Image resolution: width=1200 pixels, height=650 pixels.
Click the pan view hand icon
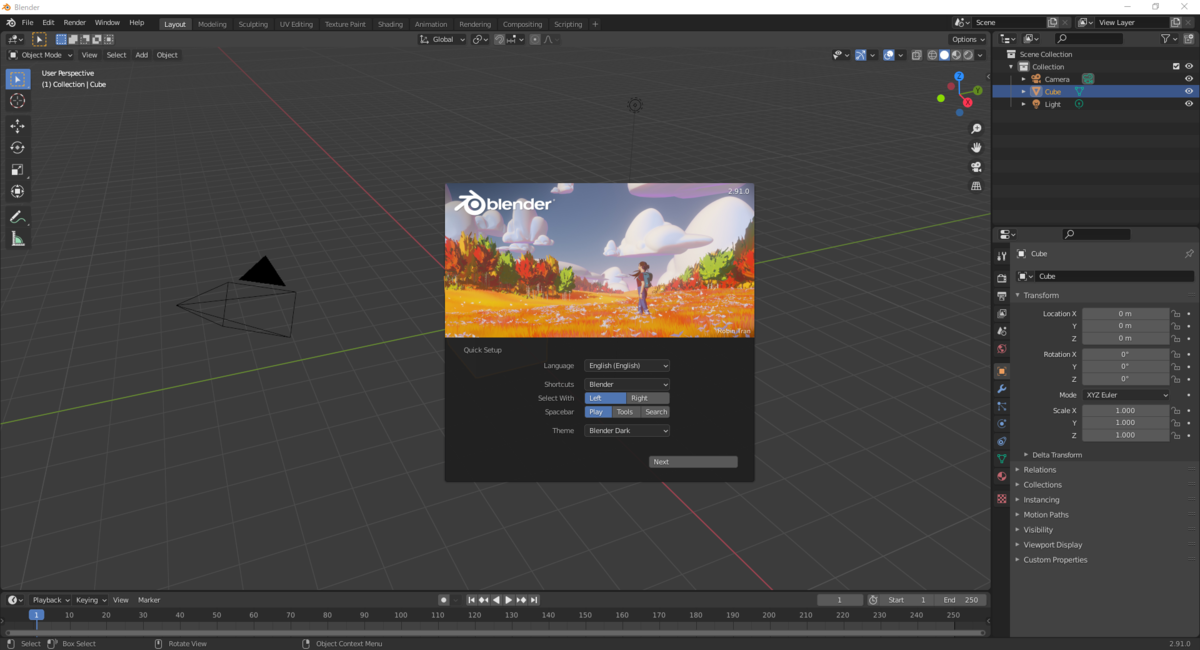tap(977, 148)
